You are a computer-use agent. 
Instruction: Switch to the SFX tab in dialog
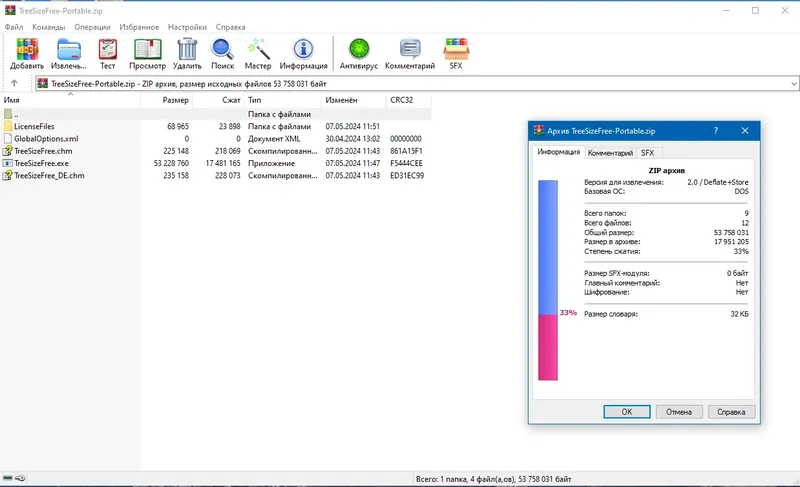click(647, 153)
